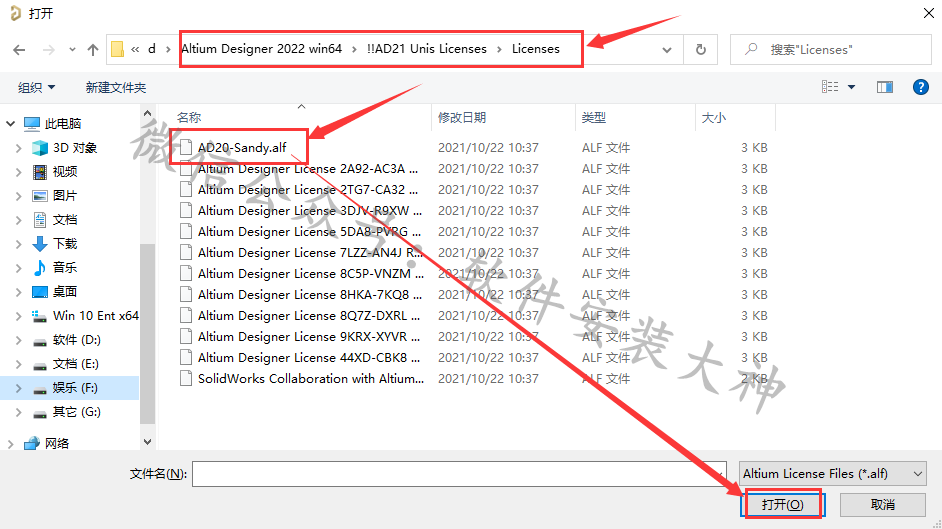
Task: Open recent locations dropdown arrow
Action: click(x=72, y=50)
